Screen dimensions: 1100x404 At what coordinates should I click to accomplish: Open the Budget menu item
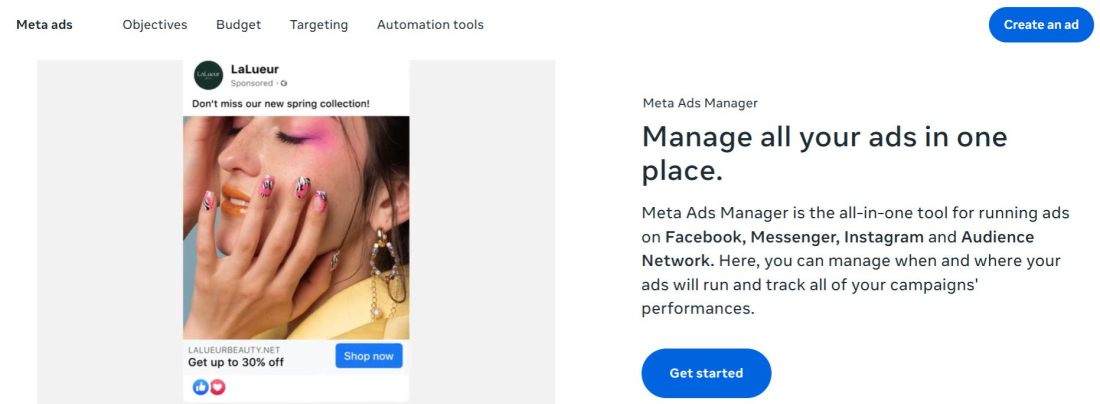click(238, 25)
